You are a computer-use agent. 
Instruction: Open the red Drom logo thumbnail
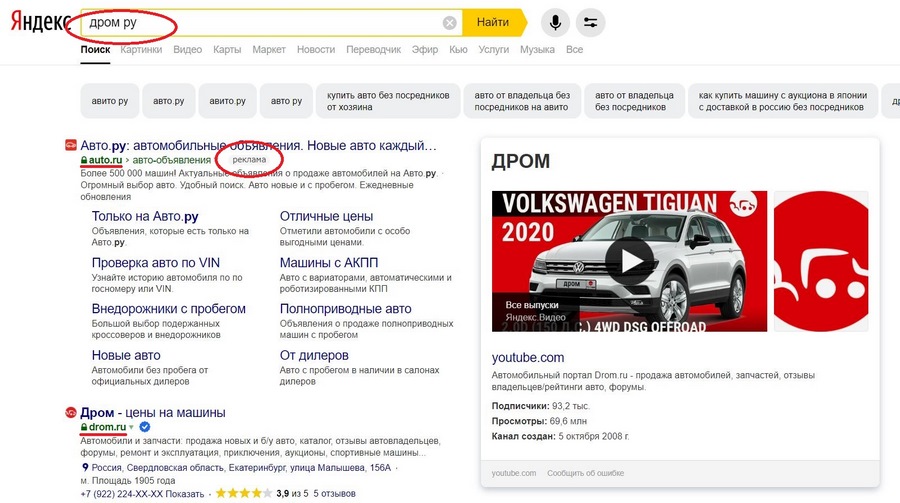821,261
